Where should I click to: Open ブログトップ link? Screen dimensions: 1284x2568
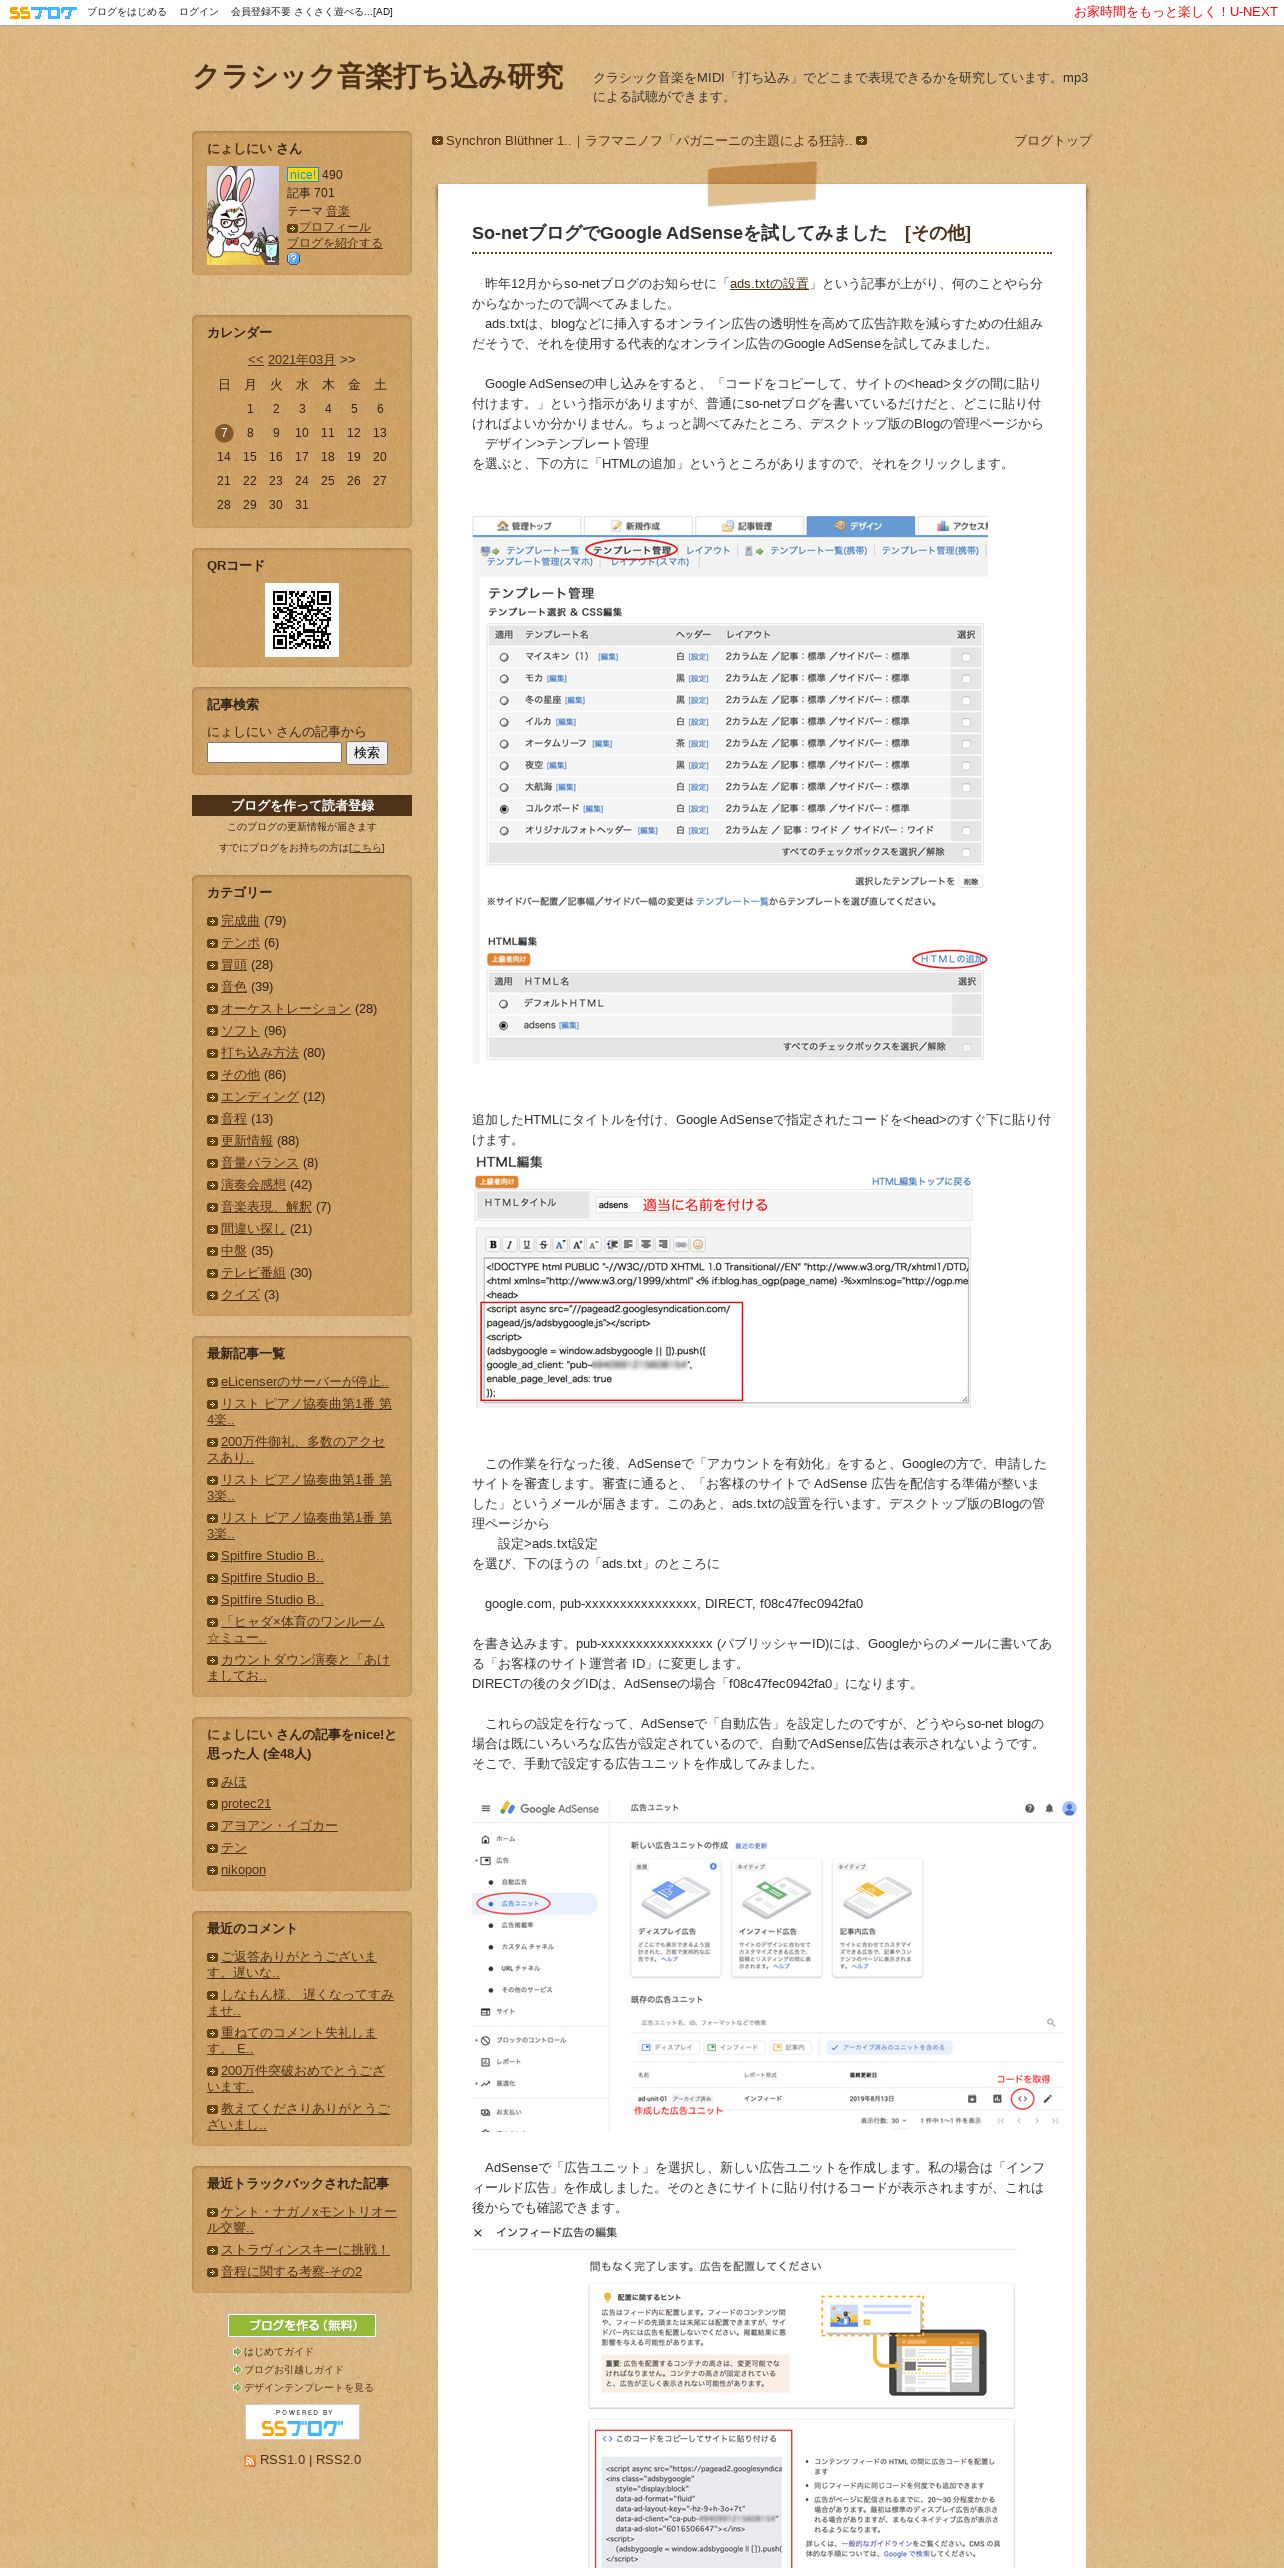pos(1053,141)
